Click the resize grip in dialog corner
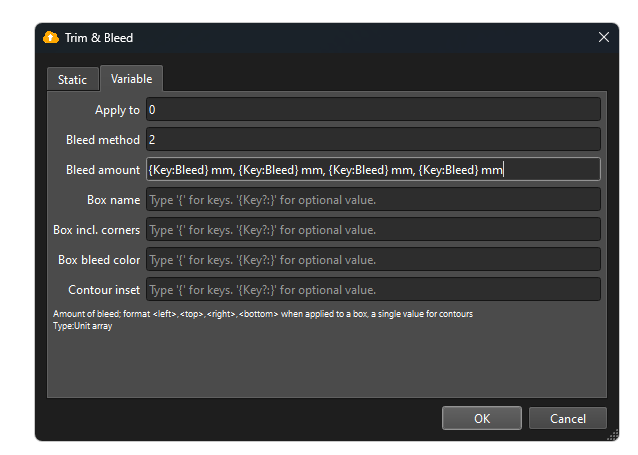 click(612, 435)
